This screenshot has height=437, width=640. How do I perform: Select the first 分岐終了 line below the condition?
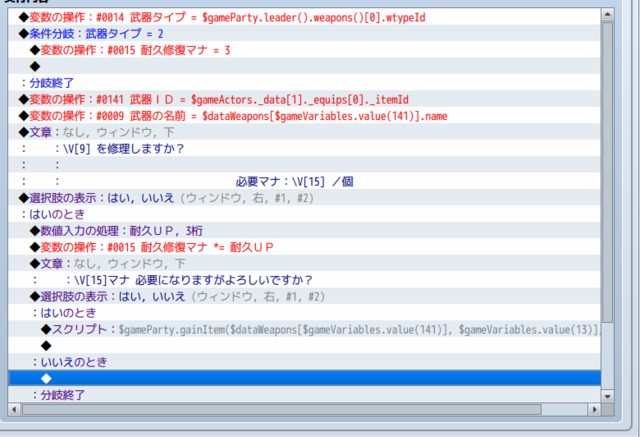pyautogui.click(x=304, y=83)
